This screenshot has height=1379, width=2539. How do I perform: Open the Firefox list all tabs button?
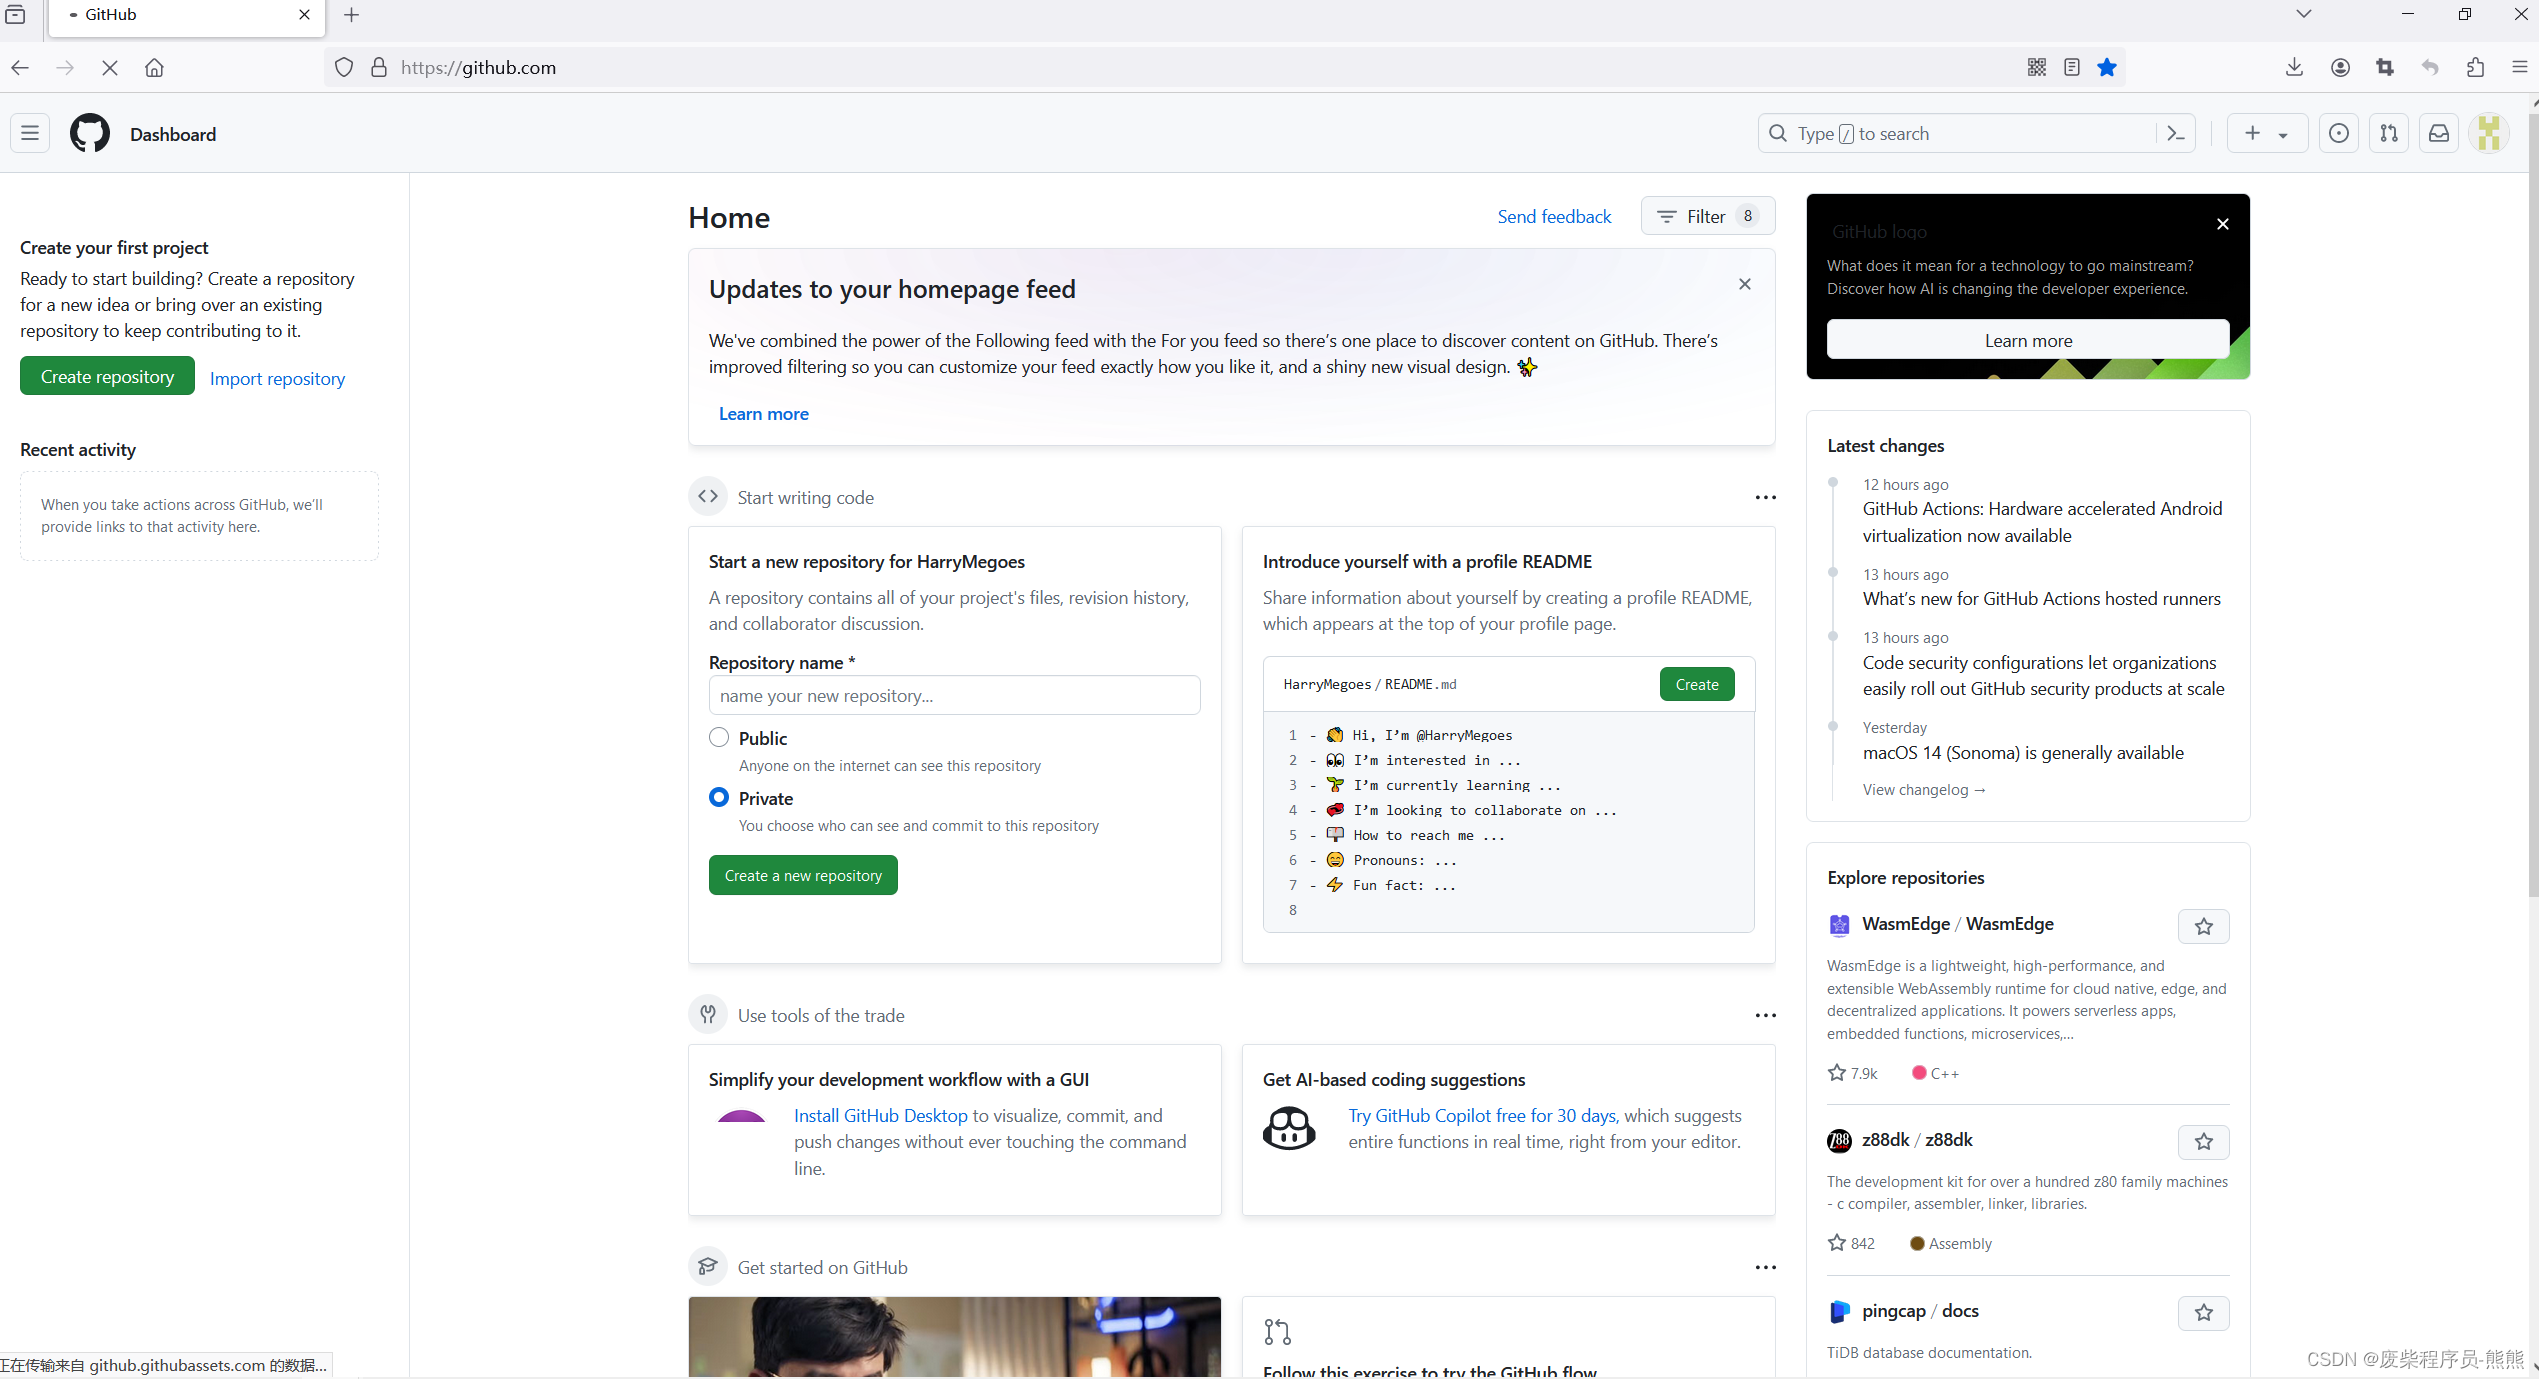[2304, 14]
